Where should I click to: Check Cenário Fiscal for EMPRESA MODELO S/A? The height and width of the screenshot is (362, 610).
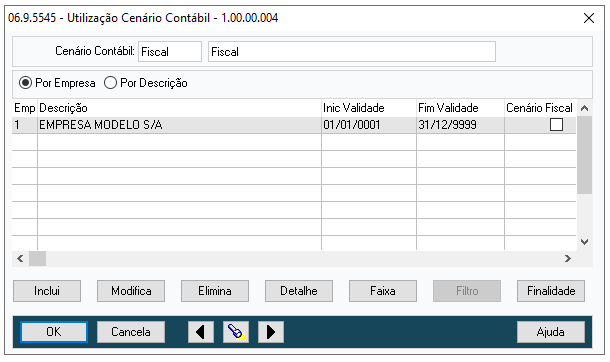tap(556, 125)
